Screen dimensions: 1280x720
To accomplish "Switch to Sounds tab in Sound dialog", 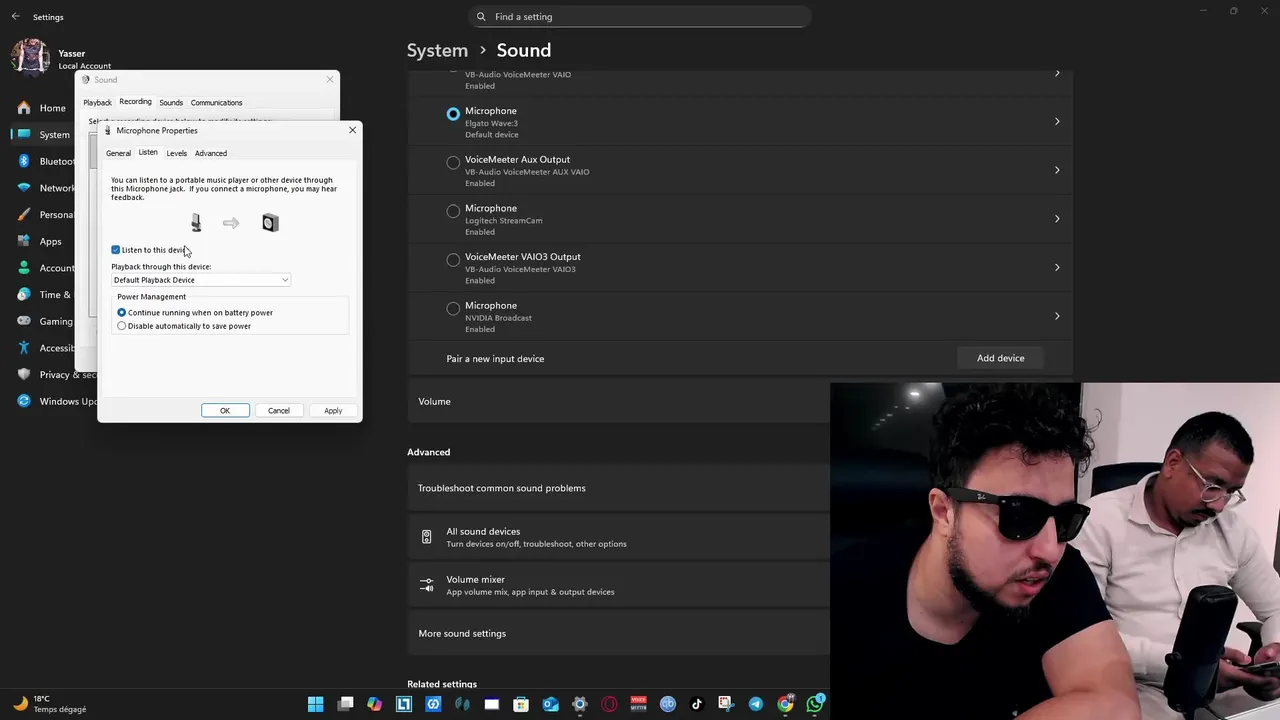I will coord(171,103).
